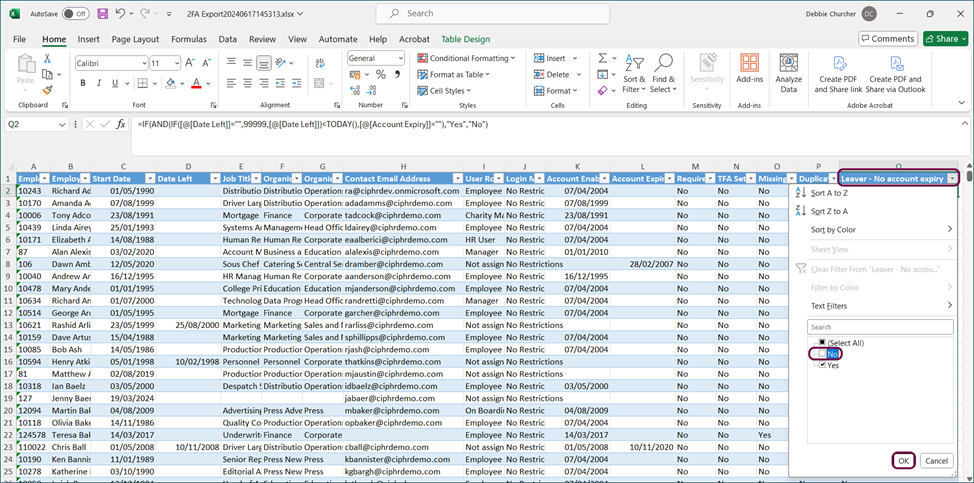Open the font name Calibri dropdown
The height and width of the screenshot is (483, 974).
pyautogui.click(x=144, y=63)
